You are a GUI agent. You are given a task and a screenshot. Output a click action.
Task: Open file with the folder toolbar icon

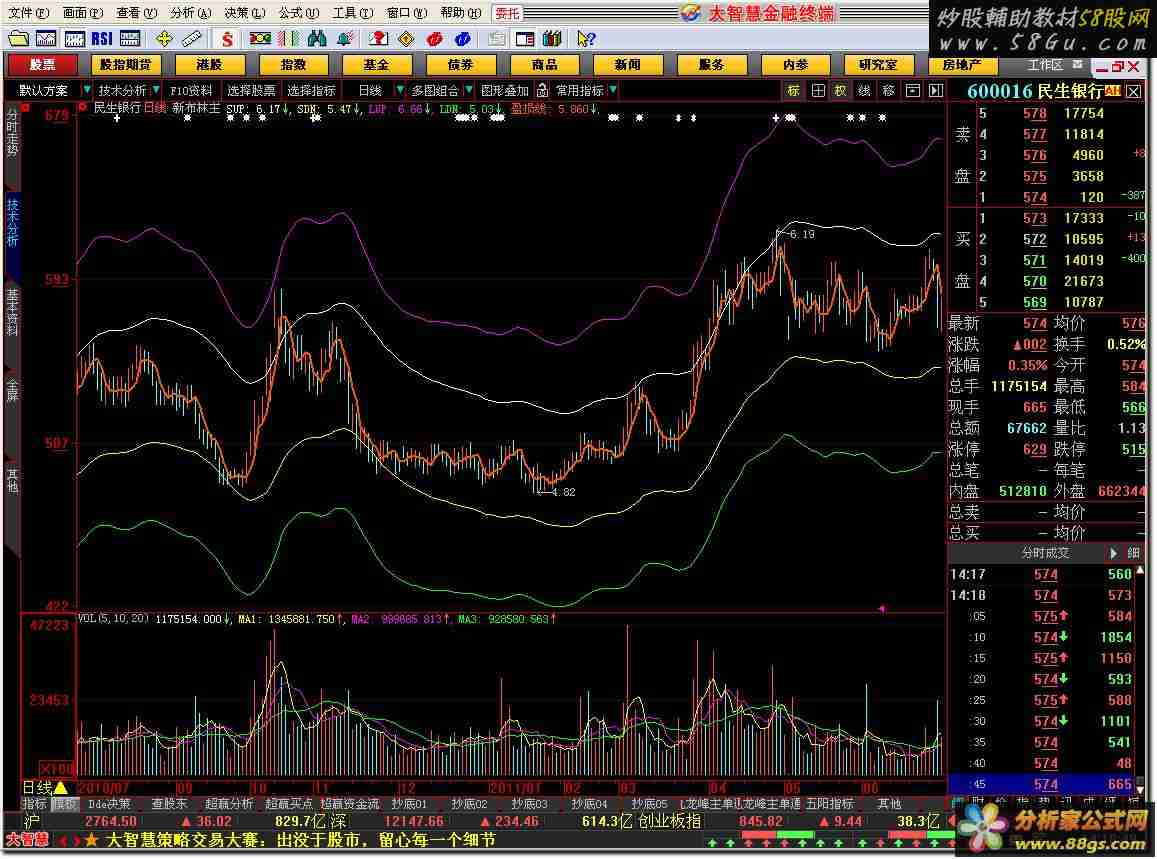tap(18, 38)
